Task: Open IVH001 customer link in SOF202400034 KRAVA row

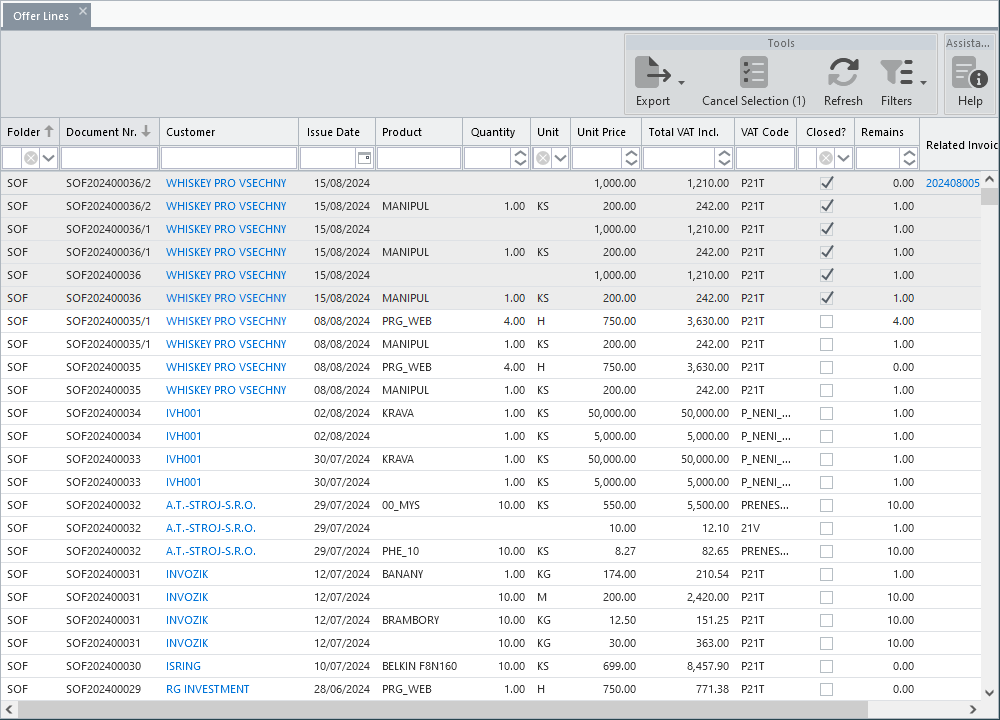Action: [184, 413]
